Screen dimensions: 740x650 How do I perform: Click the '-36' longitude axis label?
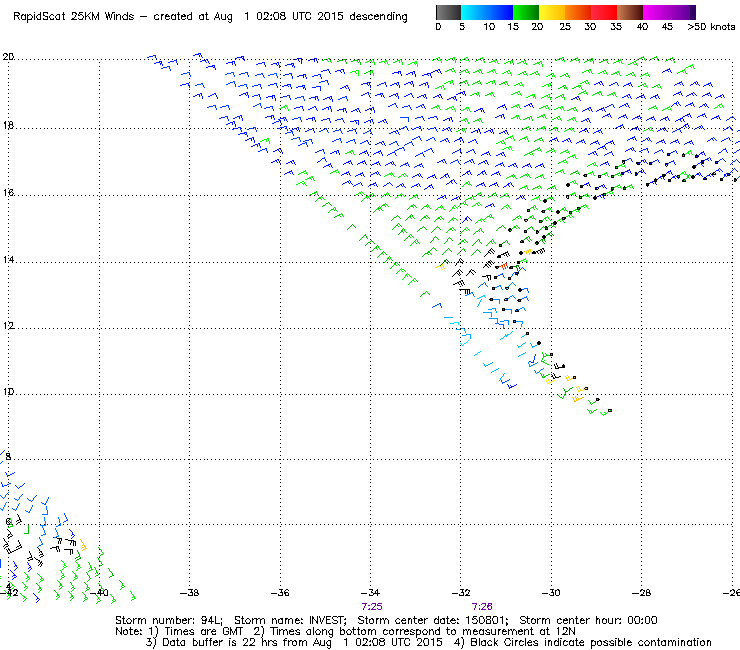point(280,593)
